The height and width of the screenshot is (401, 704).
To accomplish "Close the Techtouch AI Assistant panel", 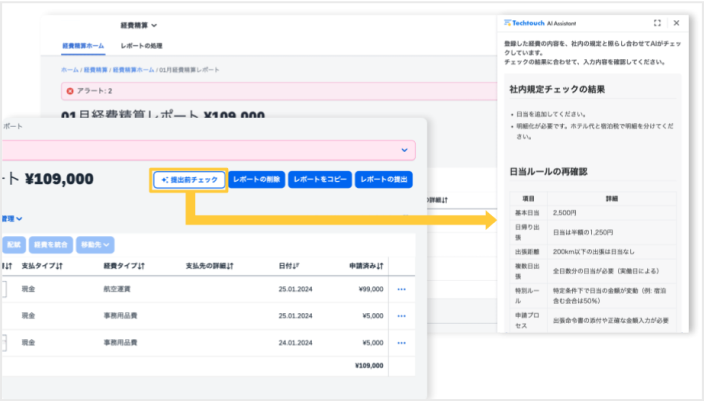I will click(x=677, y=22).
